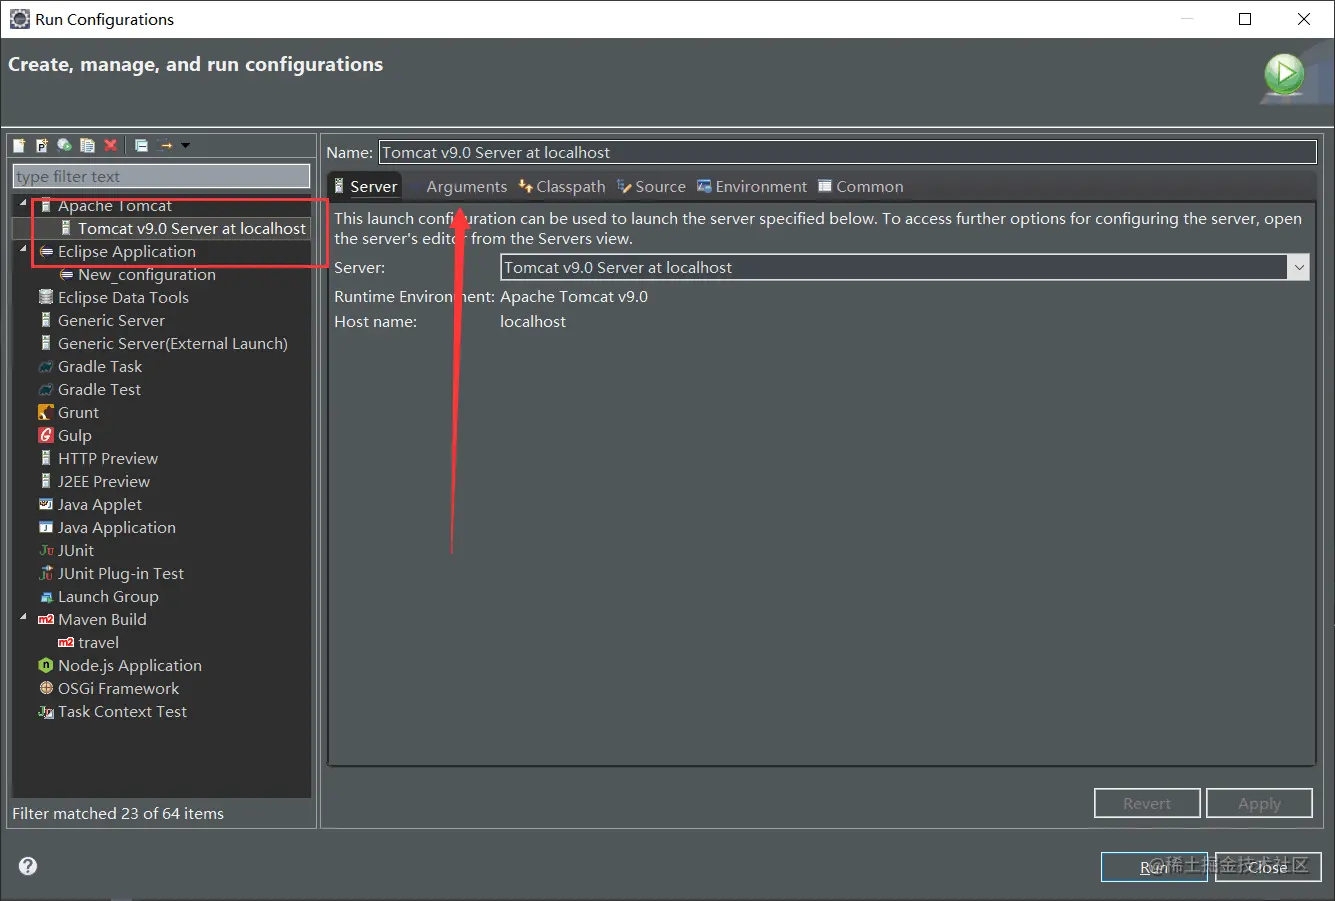Click the Grunt icon in the tree
The width and height of the screenshot is (1335, 901).
pyautogui.click(x=46, y=412)
